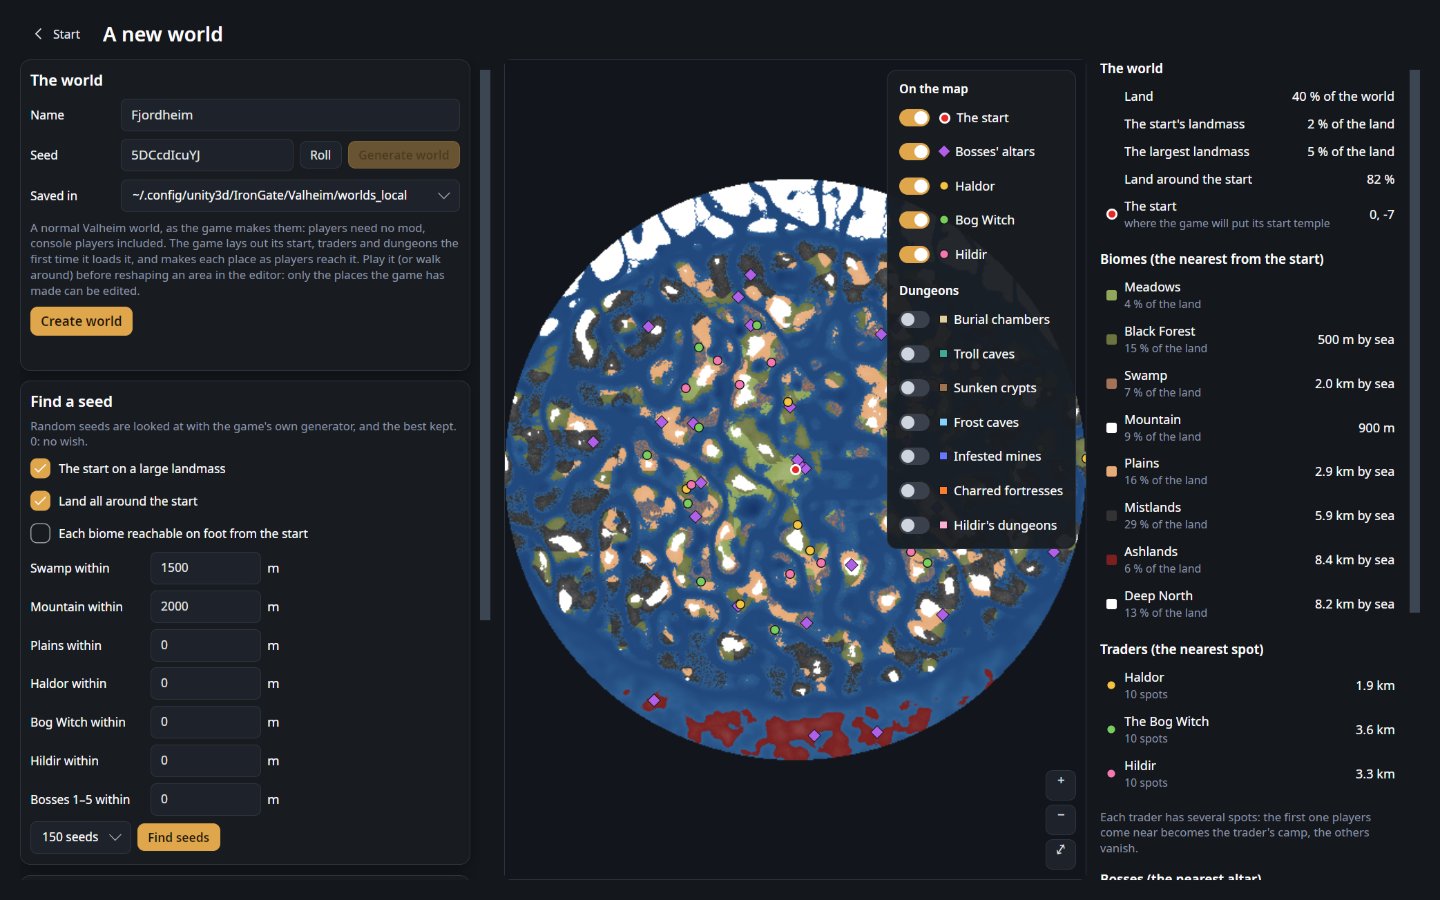Click the Frost caves legend square icon
Image resolution: width=1440 pixels, height=900 pixels.
coord(943,422)
